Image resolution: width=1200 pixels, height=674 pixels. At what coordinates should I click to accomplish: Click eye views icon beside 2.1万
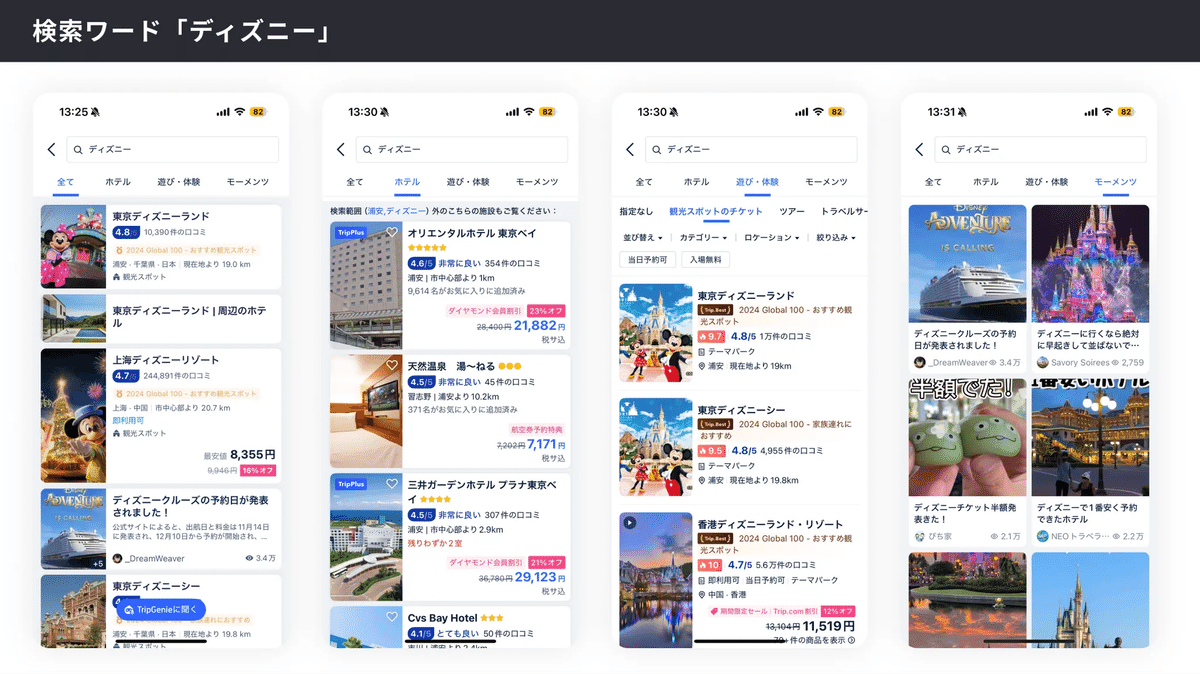click(994, 536)
